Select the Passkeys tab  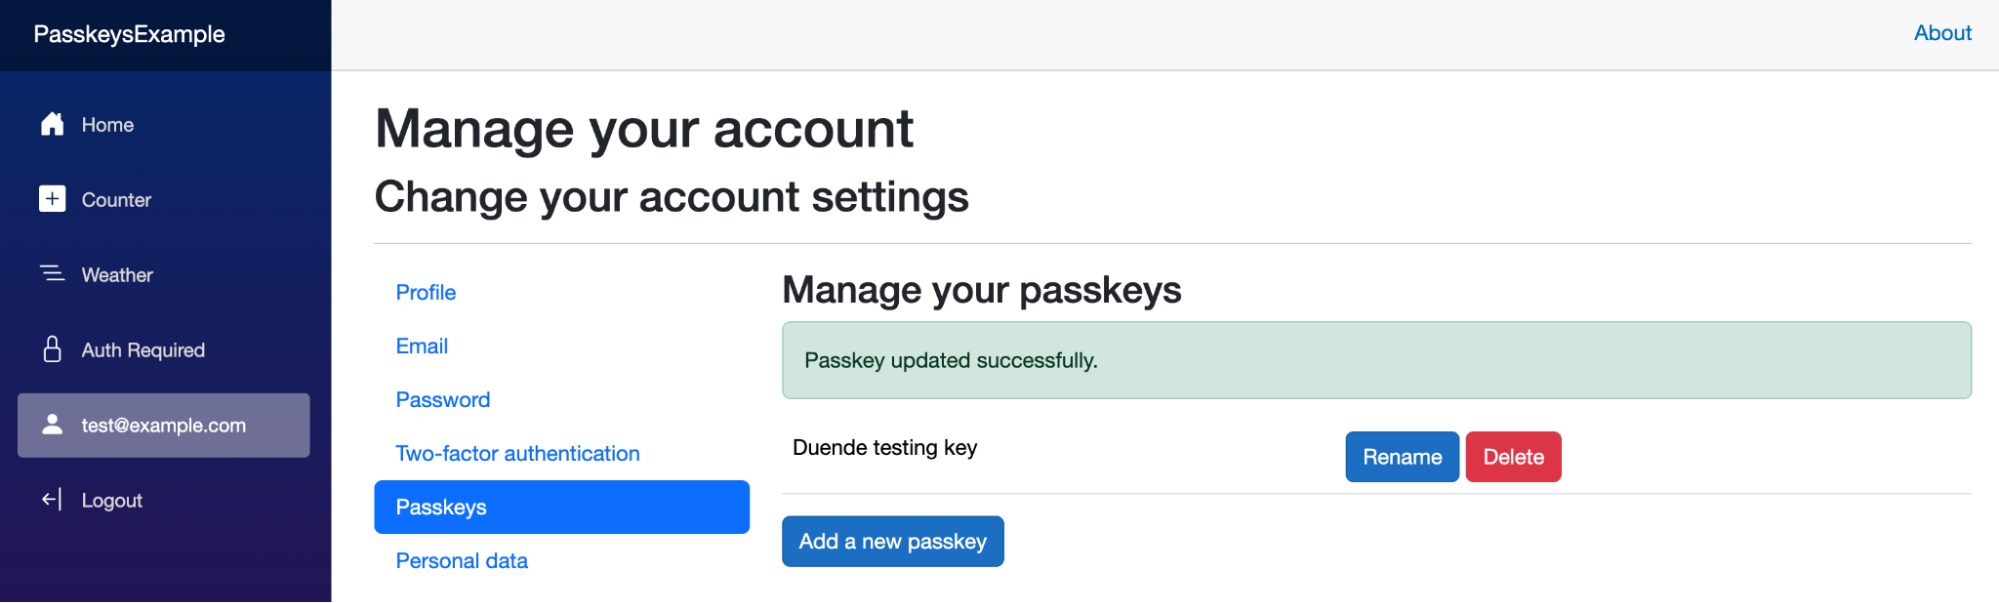click(561, 507)
